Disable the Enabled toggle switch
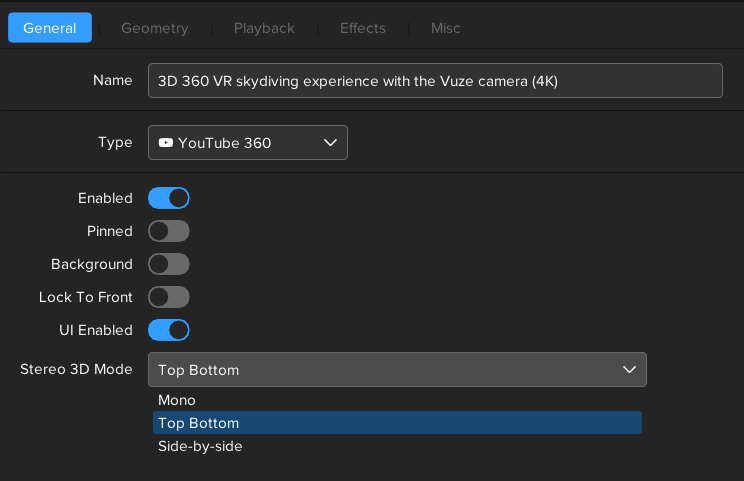 click(169, 198)
